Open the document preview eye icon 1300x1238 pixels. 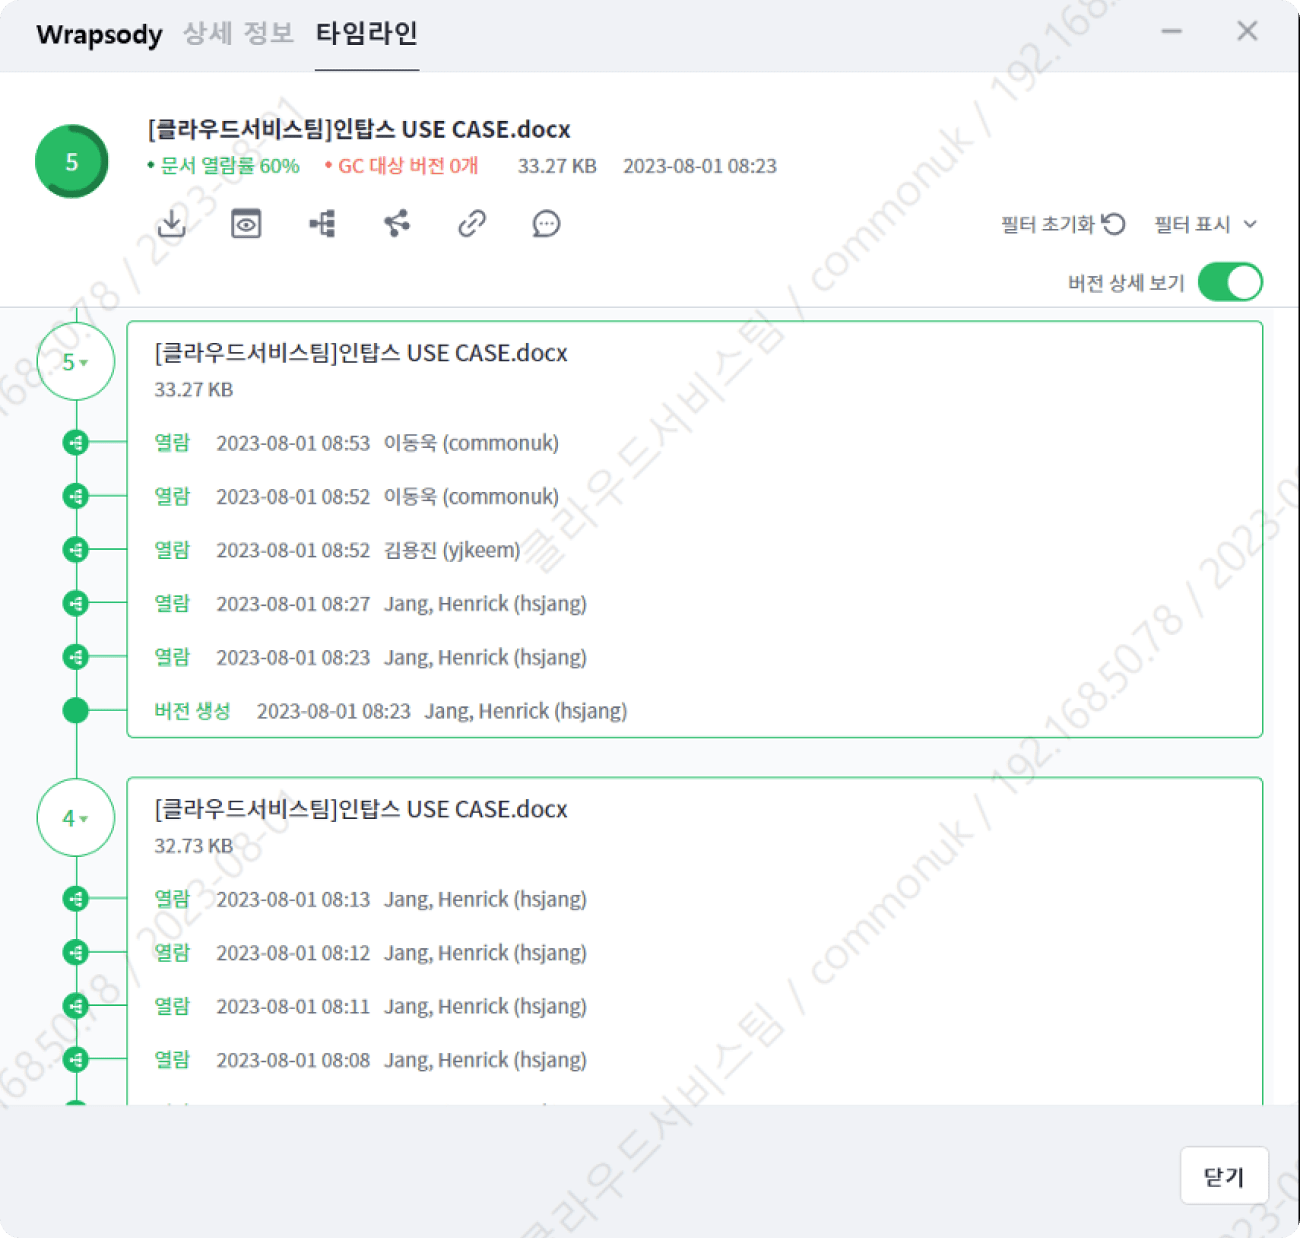click(246, 223)
